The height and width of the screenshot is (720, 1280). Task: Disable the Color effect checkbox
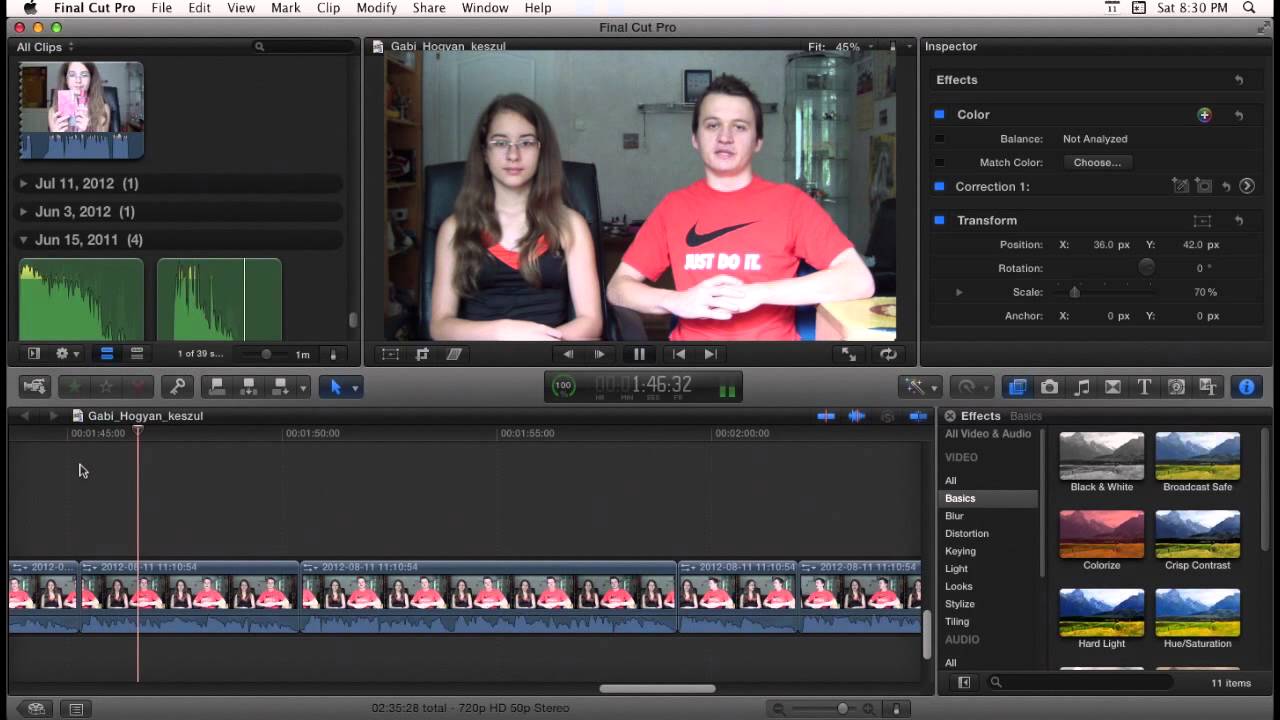point(939,115)
